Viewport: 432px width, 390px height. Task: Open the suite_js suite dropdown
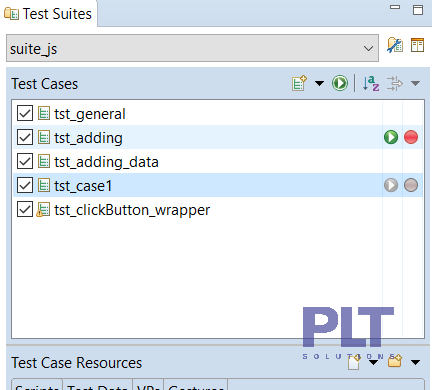[192, 48]
